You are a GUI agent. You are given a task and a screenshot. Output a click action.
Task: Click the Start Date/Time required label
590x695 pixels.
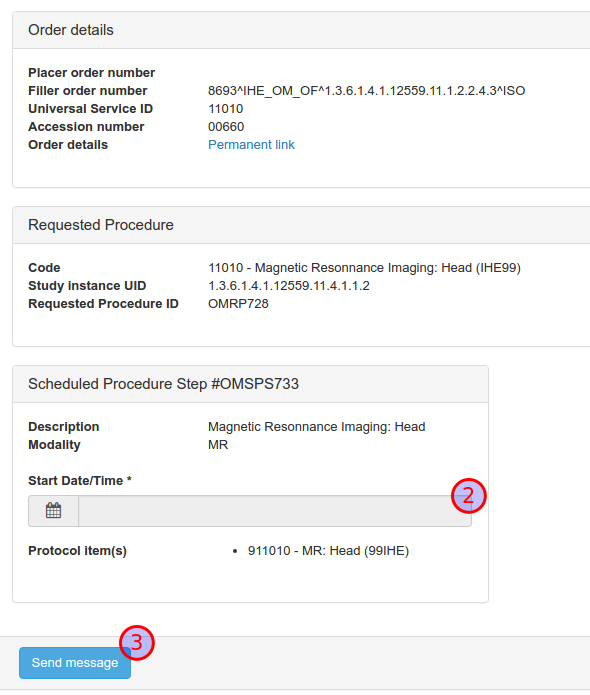pyautogui.click(x=80, y=481)
